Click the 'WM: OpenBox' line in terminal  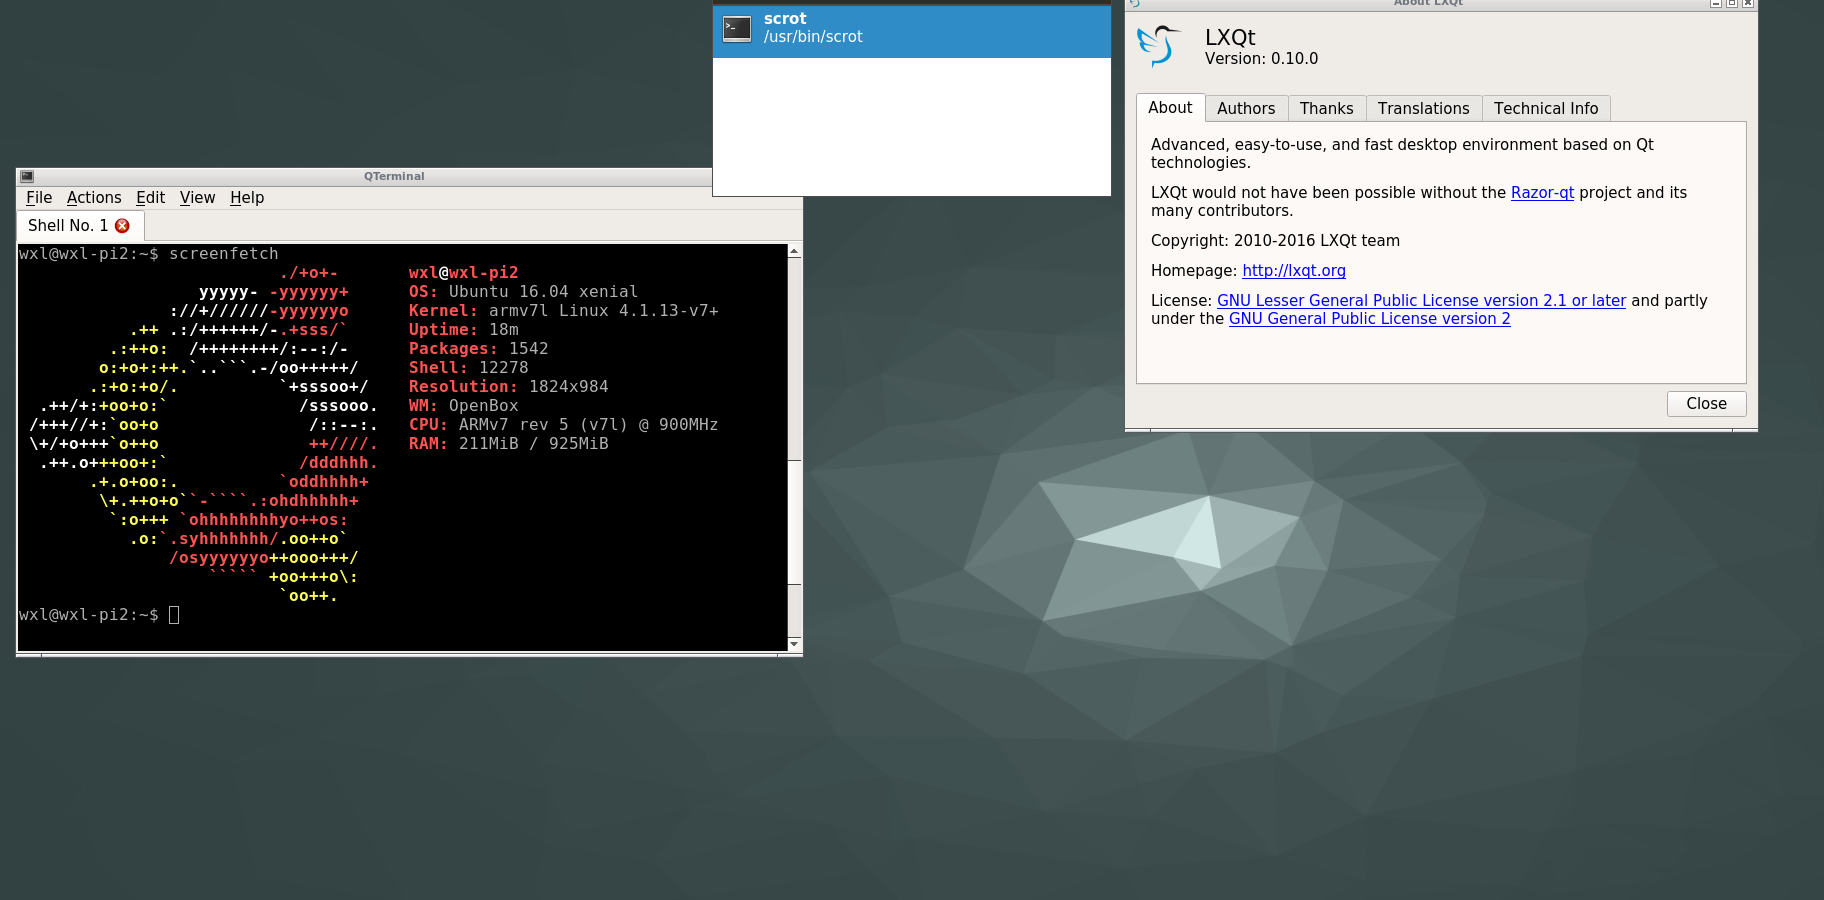point(463,406)
